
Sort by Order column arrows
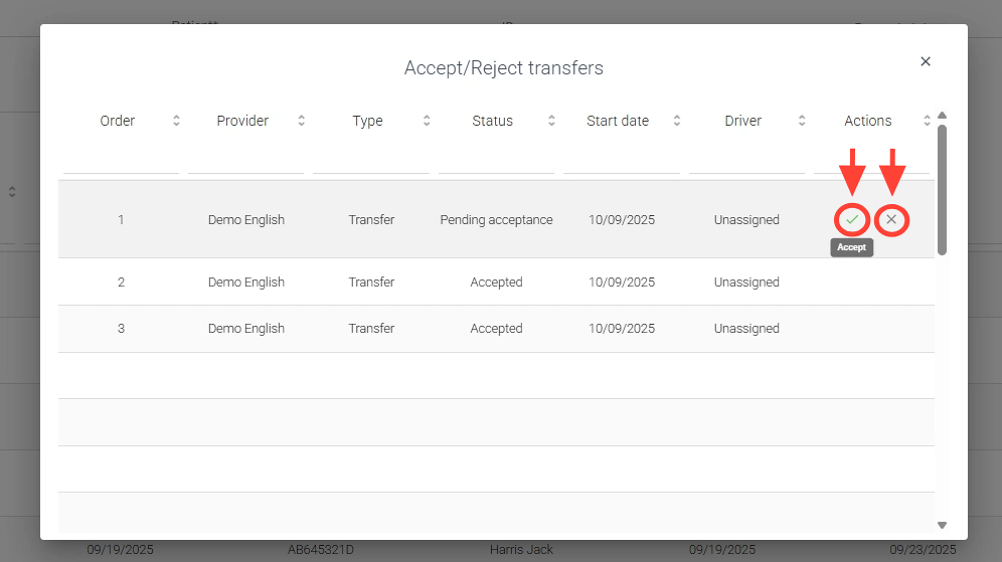click(176, 121)
